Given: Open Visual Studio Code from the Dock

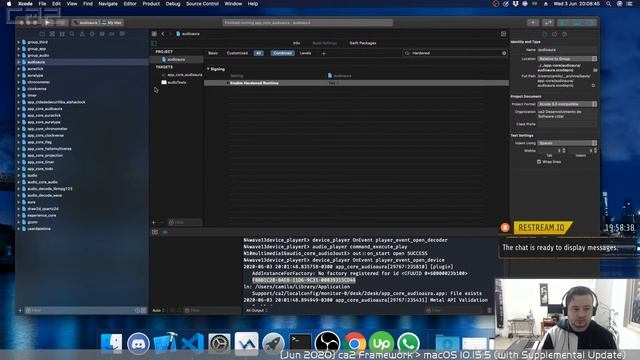Looking at the screenshot, I should pyautogui.click(x=192, y=343).
